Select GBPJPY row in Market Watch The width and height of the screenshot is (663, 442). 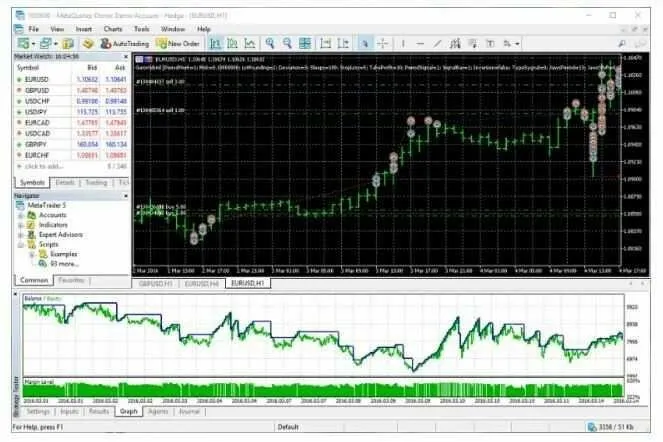71,144
